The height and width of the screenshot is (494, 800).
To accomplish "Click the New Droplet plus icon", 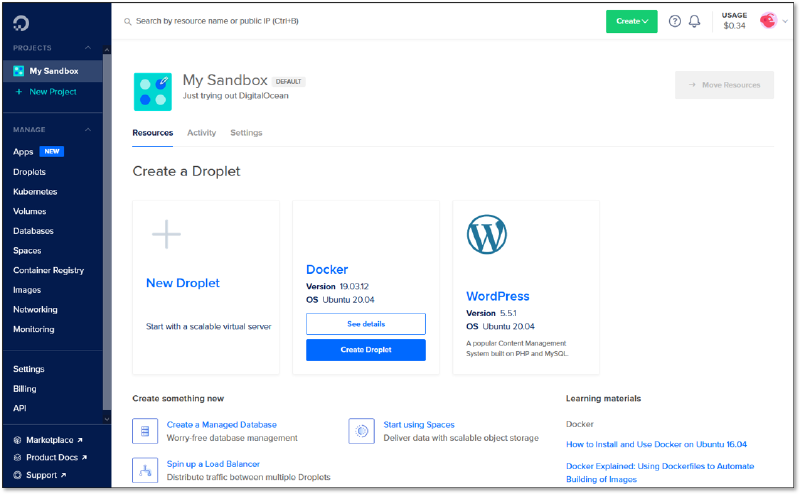I will click(x=166, y=235).
